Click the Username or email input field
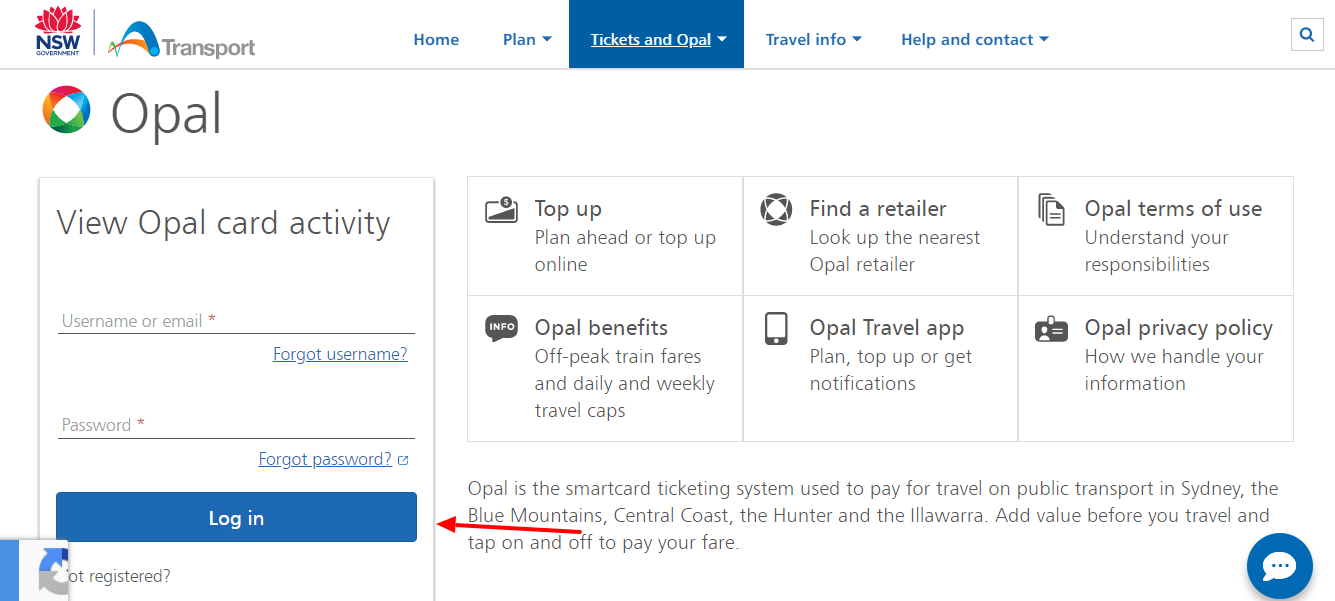 (x=236, y=320)
